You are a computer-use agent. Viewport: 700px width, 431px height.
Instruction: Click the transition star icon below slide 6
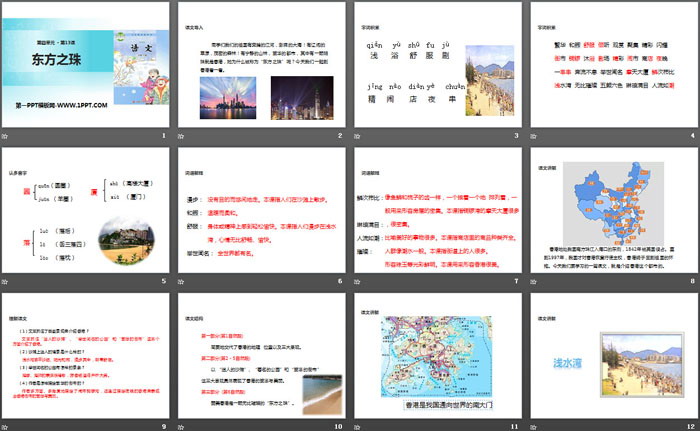tap(182, 281)
